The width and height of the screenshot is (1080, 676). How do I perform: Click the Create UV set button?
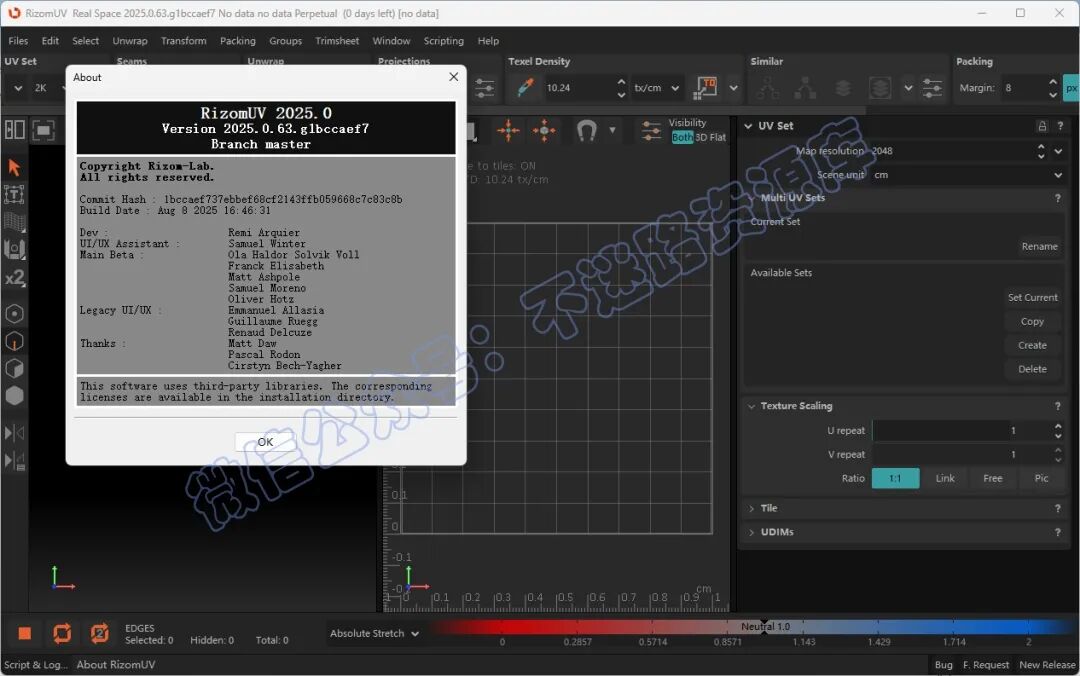coord(1032,345)
